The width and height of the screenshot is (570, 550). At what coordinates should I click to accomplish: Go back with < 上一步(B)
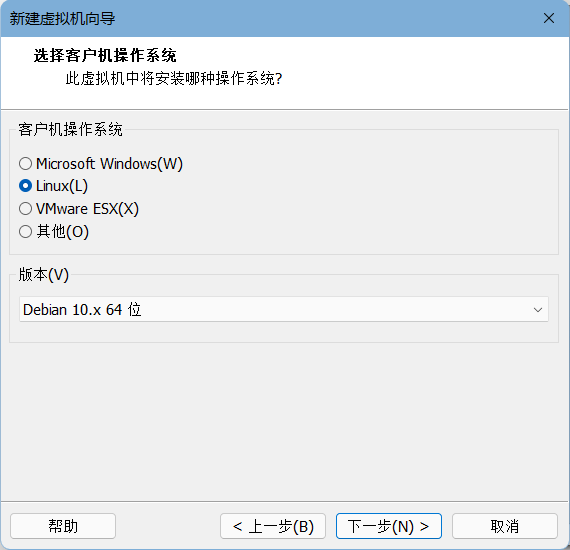(273, 526)
